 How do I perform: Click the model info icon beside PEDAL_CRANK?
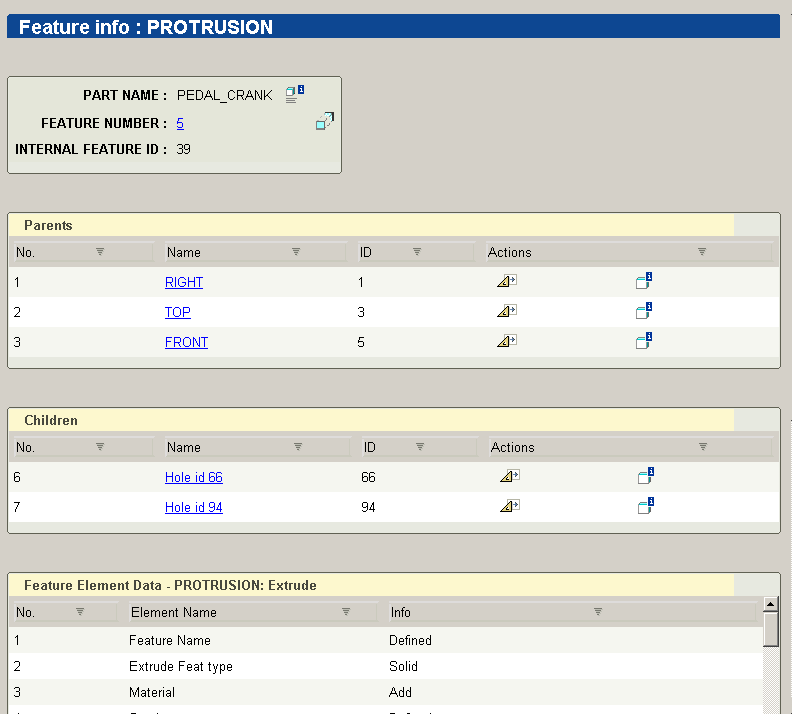294,95
